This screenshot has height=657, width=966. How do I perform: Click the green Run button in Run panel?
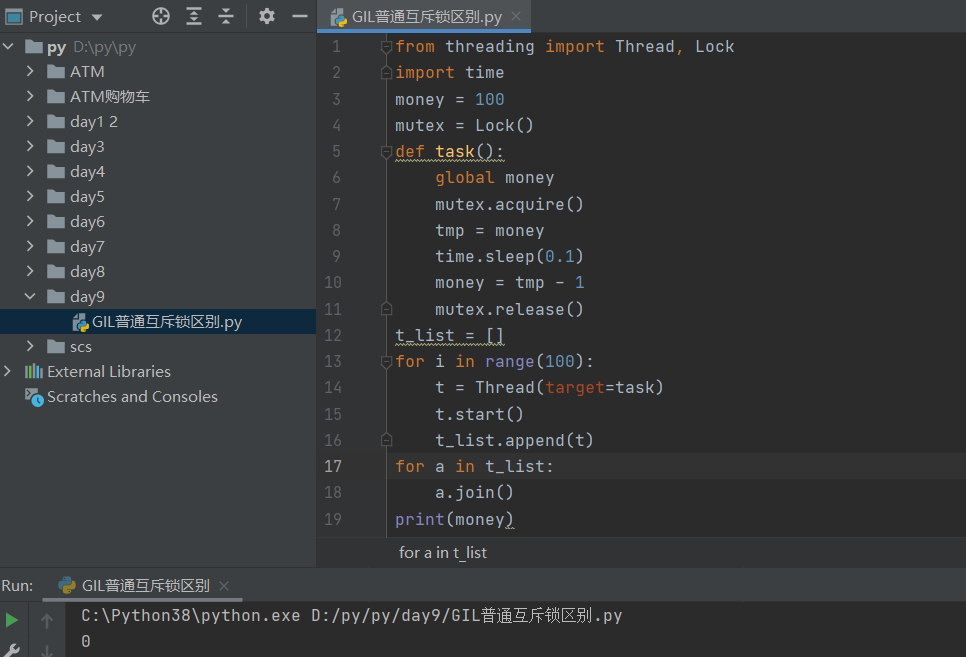[x=12, y=620]
